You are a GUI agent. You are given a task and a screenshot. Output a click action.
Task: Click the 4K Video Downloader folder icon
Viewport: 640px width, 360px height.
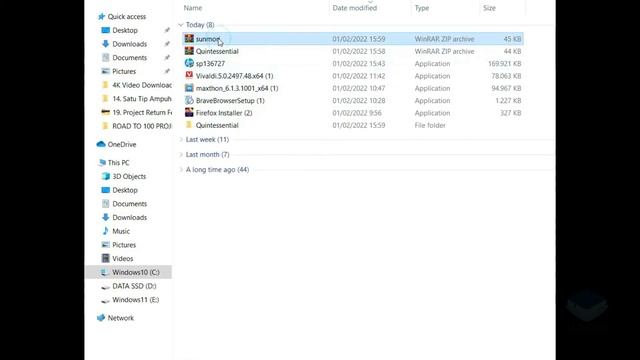pos(105,85)
